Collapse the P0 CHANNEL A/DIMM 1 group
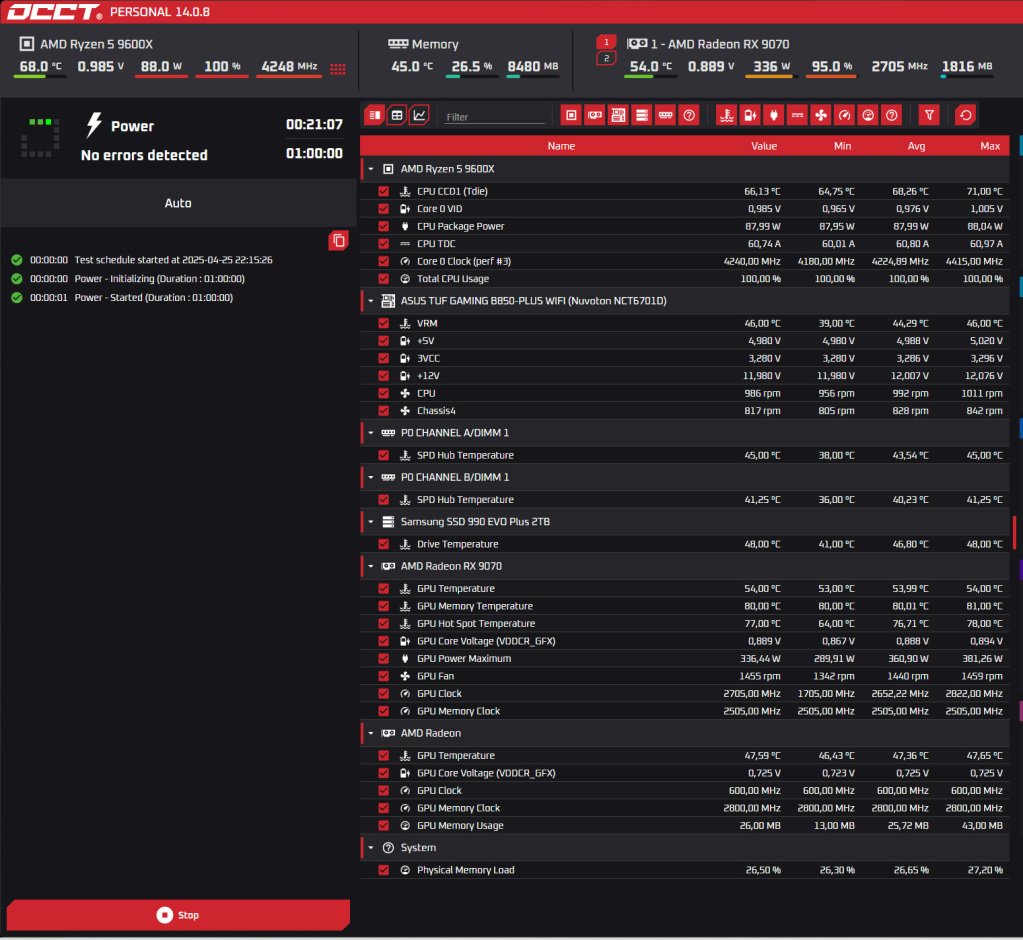Screen dimensions: 1023x940 (371, 432)
